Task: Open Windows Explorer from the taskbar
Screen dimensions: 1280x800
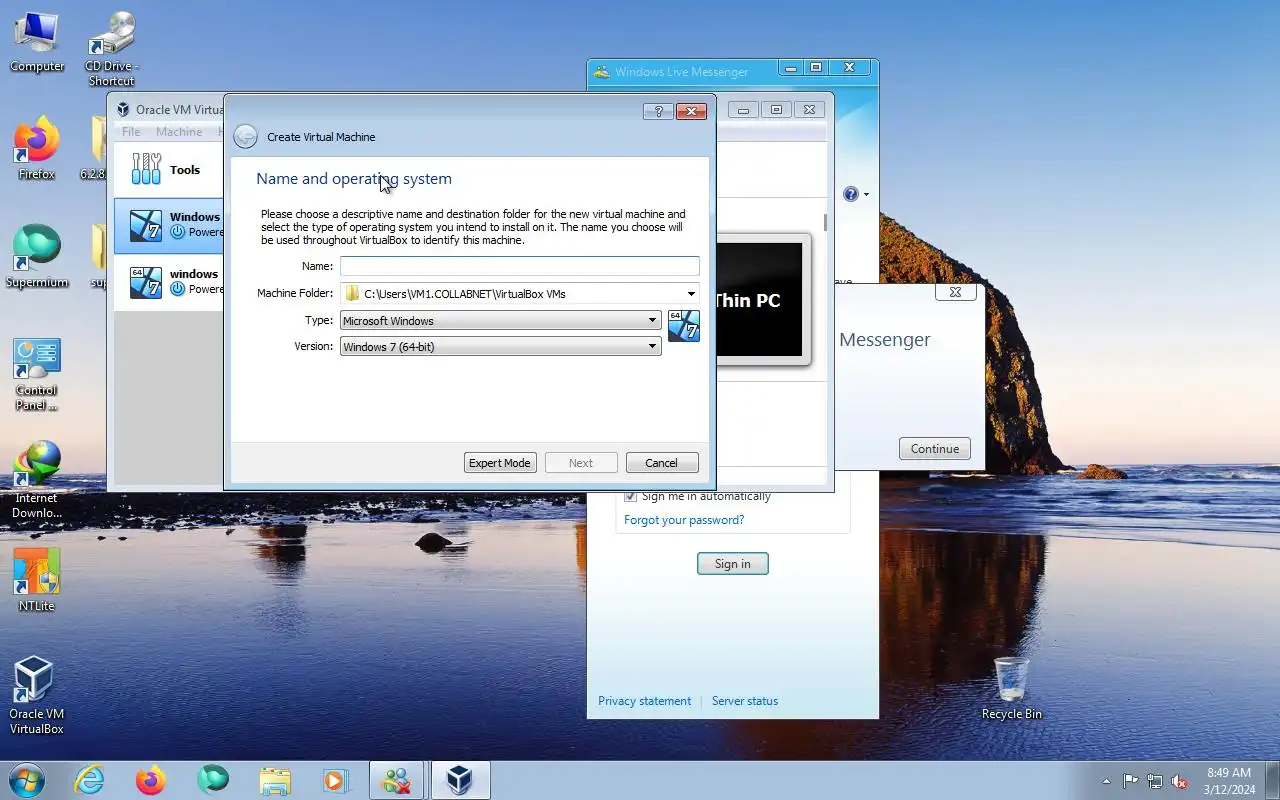Action: click(x=274, y=780)
